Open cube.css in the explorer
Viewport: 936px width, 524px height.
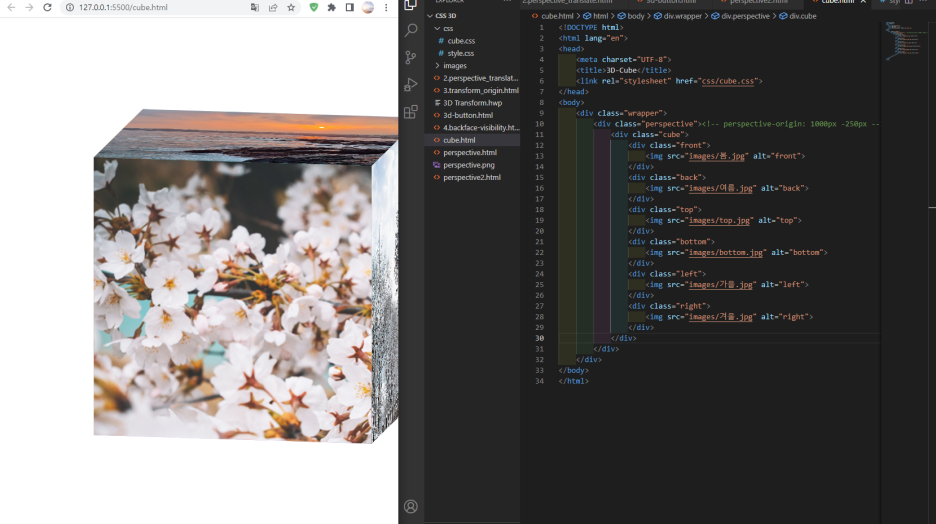point(461,41)
